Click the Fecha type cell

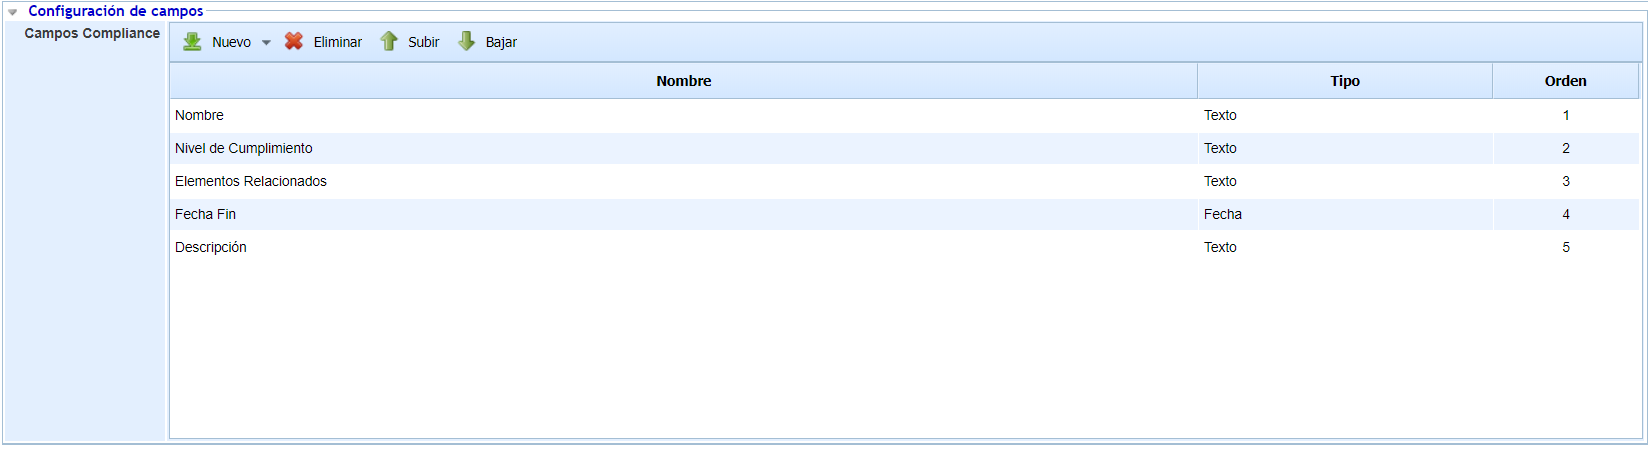pyautogui.click(x=1222, y=214)
